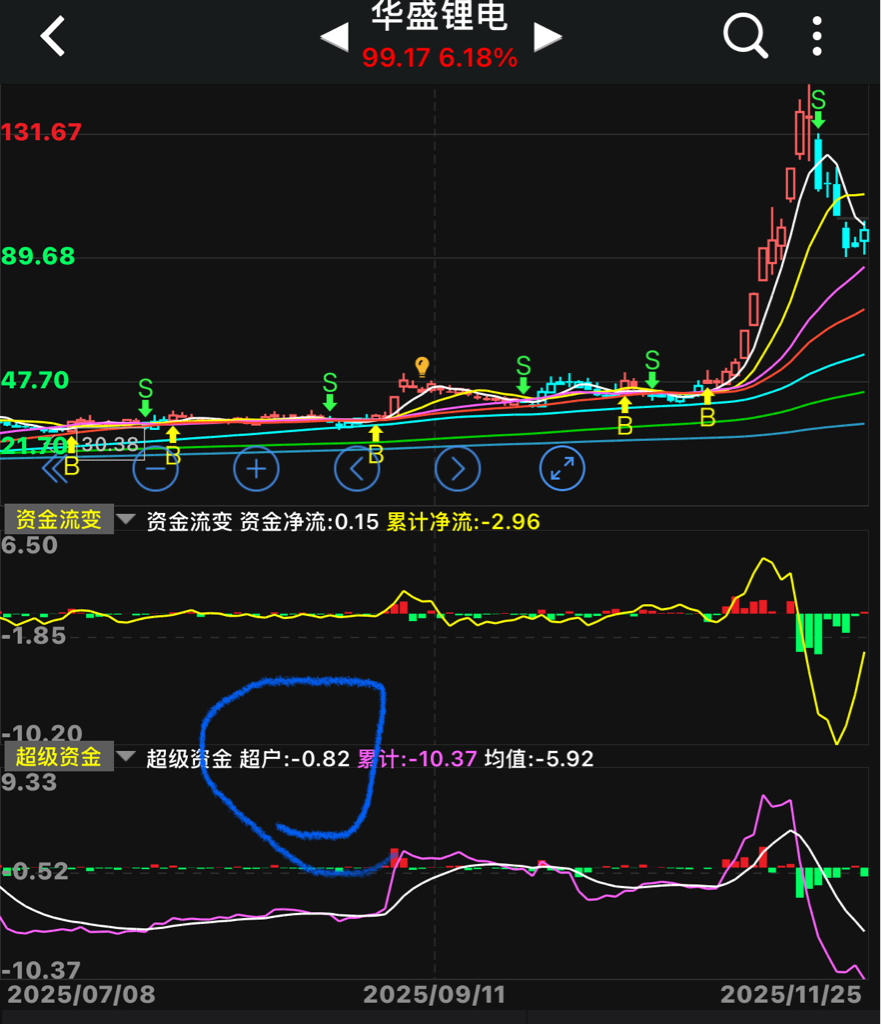Viewport: 881px width, 1024px height.
Task: Tap the date label 2025/11/25
Action: coord(791,994)
